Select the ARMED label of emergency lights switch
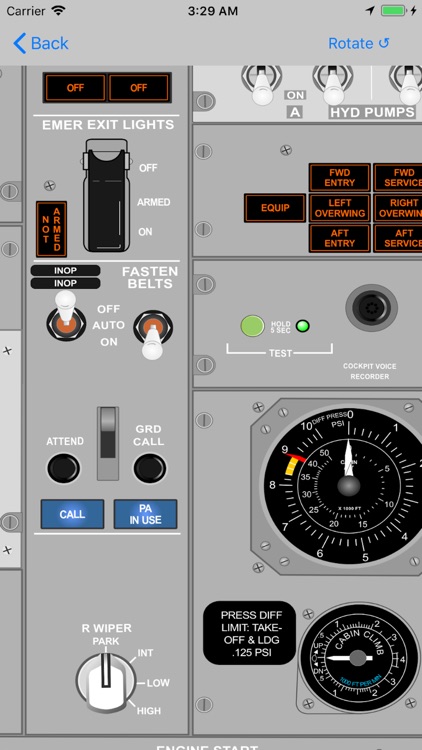Screen dimensions: 422x750 coord(154,202)
